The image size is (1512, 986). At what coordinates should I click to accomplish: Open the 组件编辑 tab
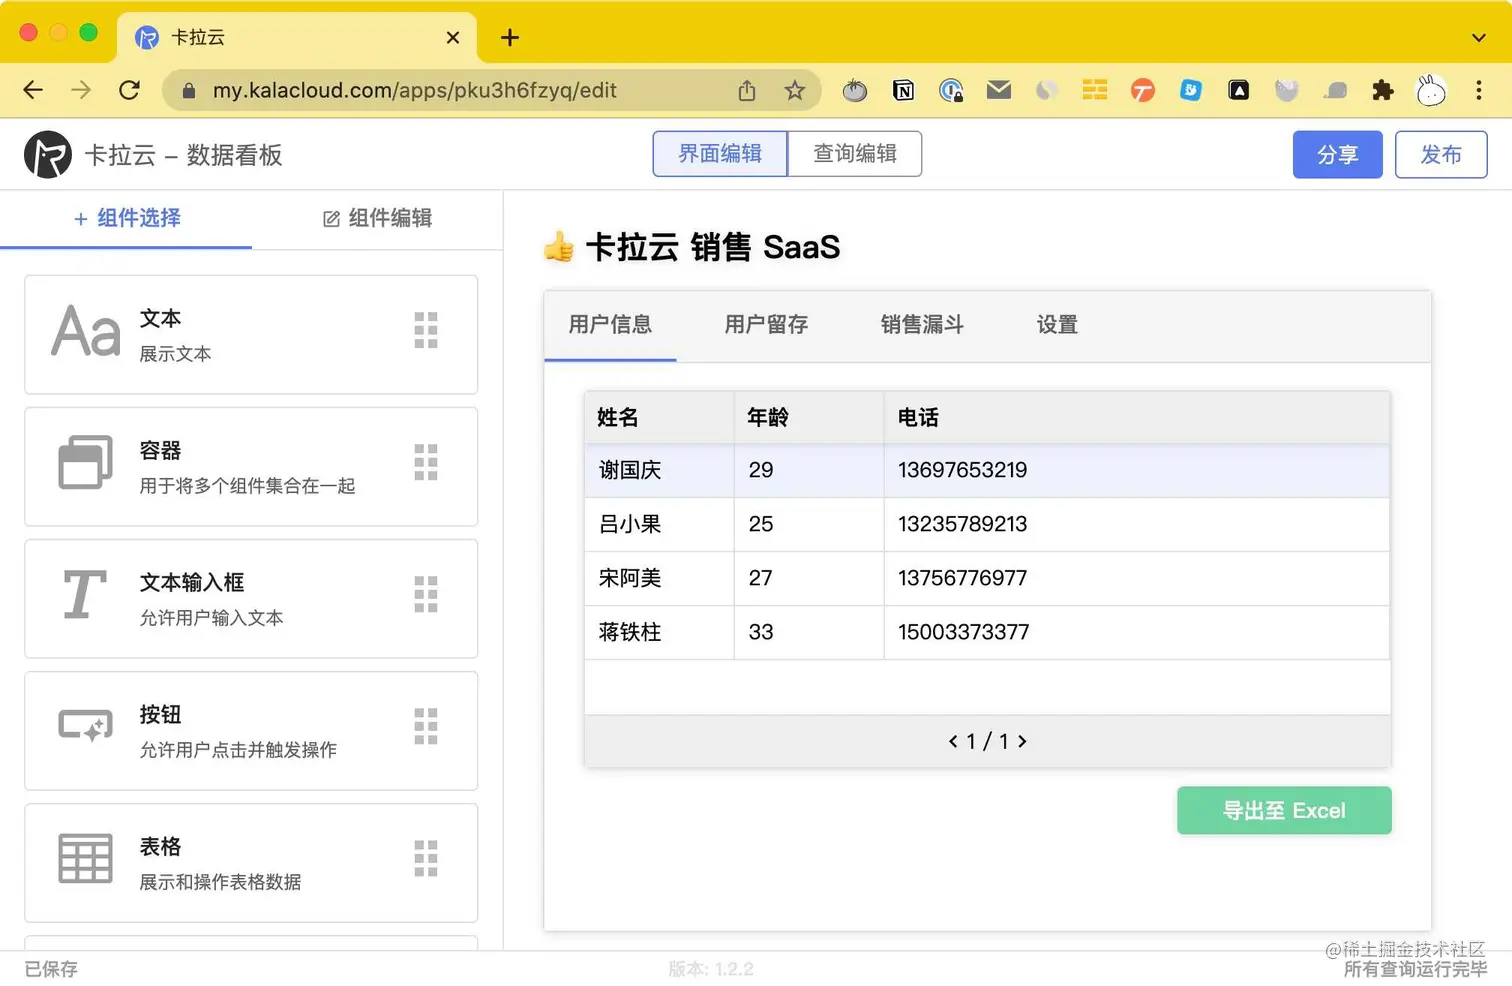point(378,218)
